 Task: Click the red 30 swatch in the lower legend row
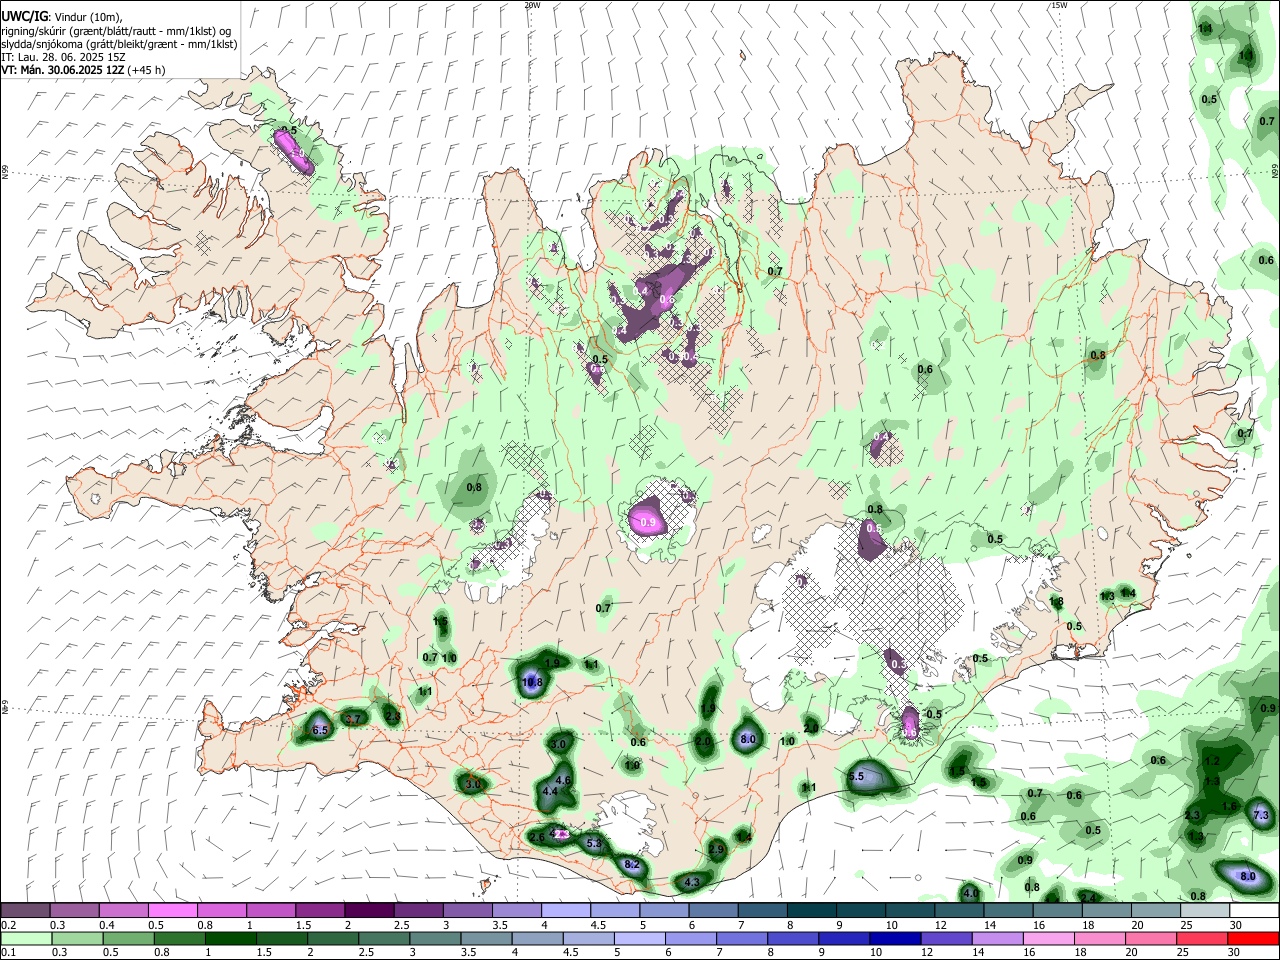tap(1254, 938)
